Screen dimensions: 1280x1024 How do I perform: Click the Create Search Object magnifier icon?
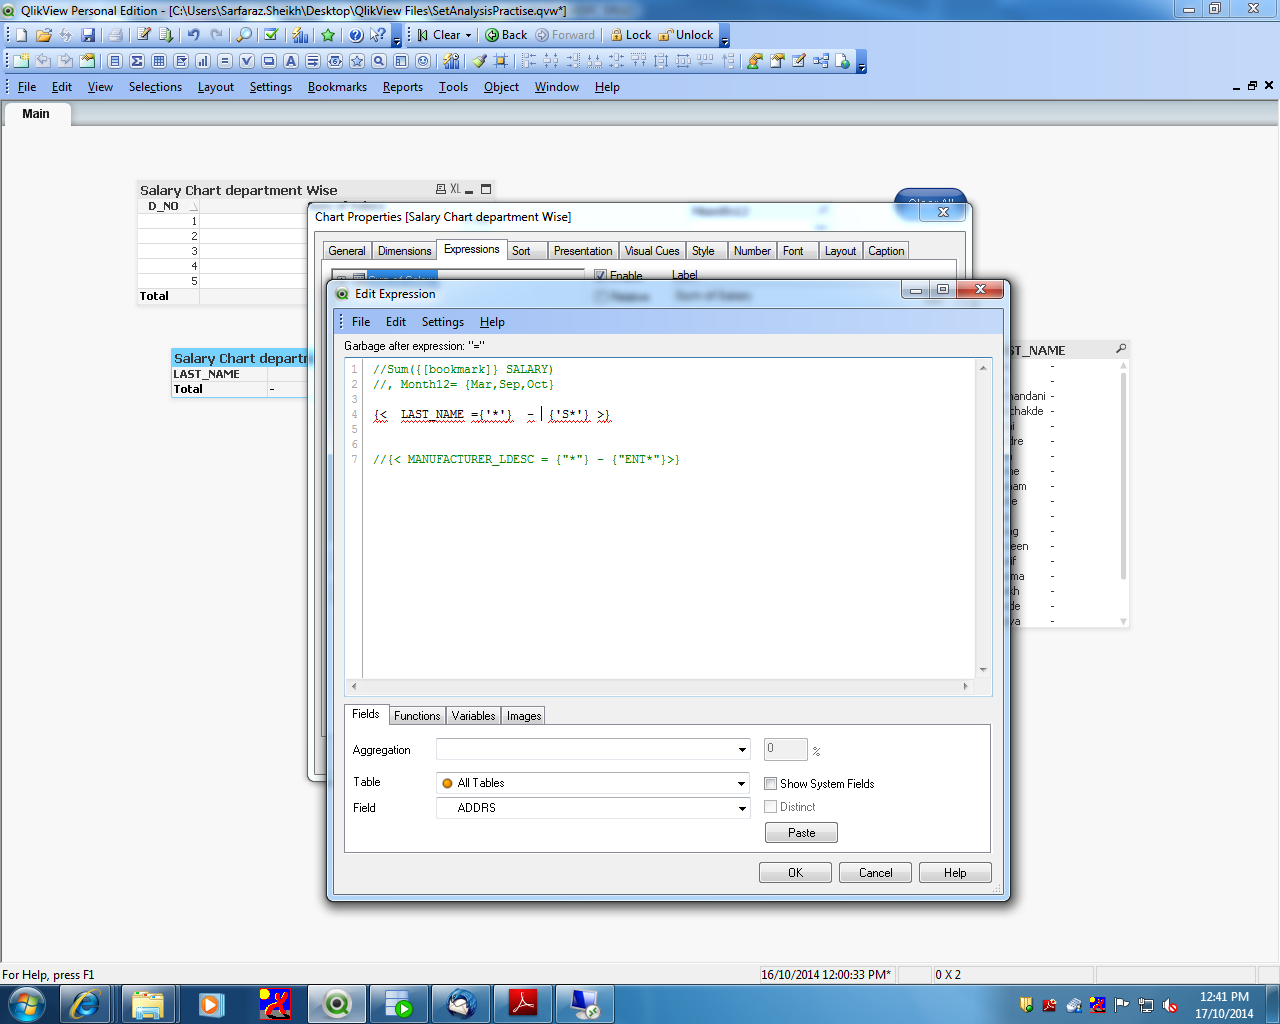(x=379, y=61)
